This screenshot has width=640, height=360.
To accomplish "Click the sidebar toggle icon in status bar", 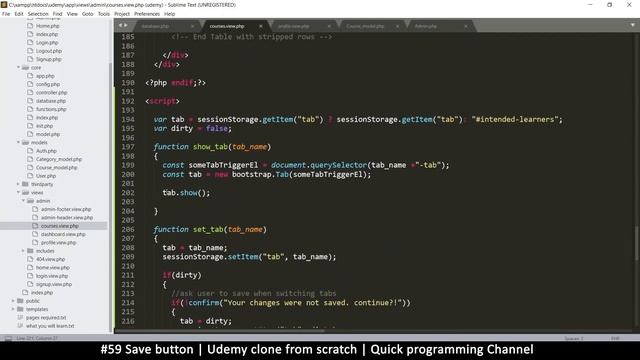I will (8, 338).
